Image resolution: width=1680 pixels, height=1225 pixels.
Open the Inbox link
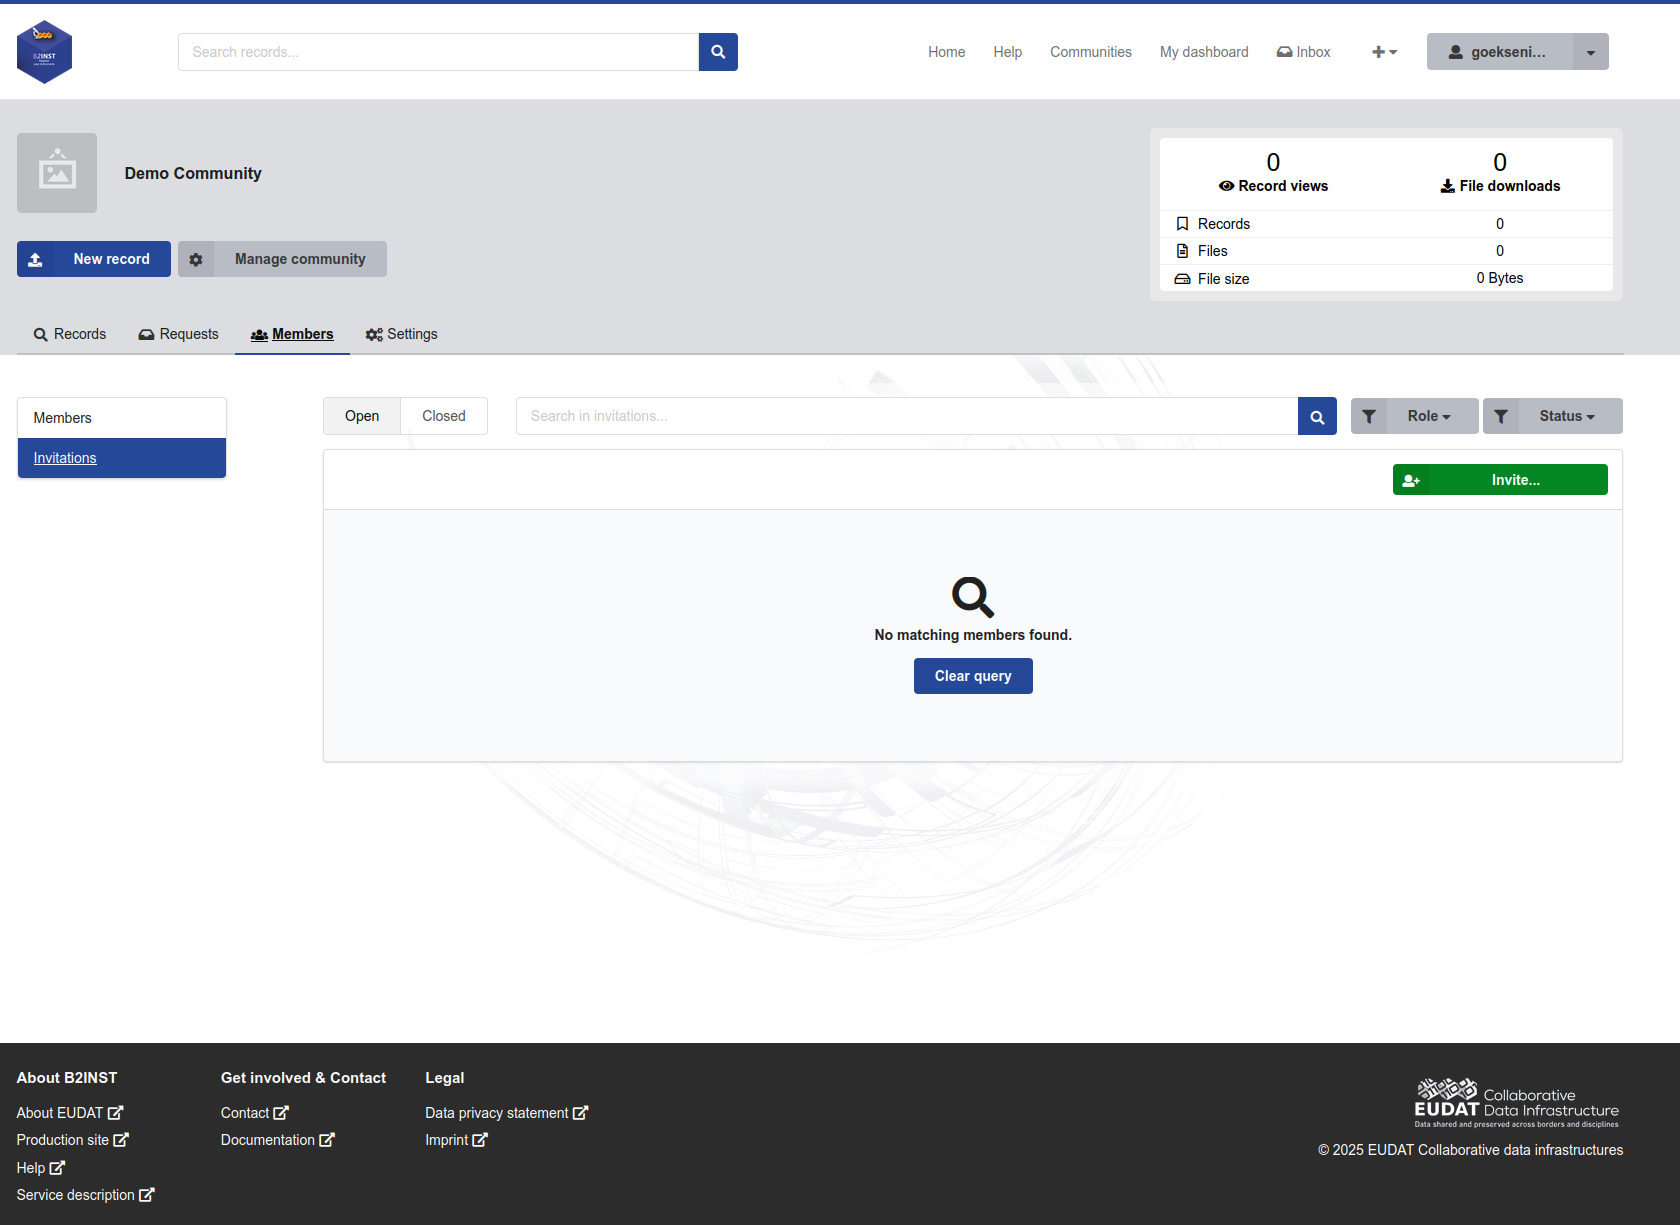pyautogui.click(x=1303, y=52)
